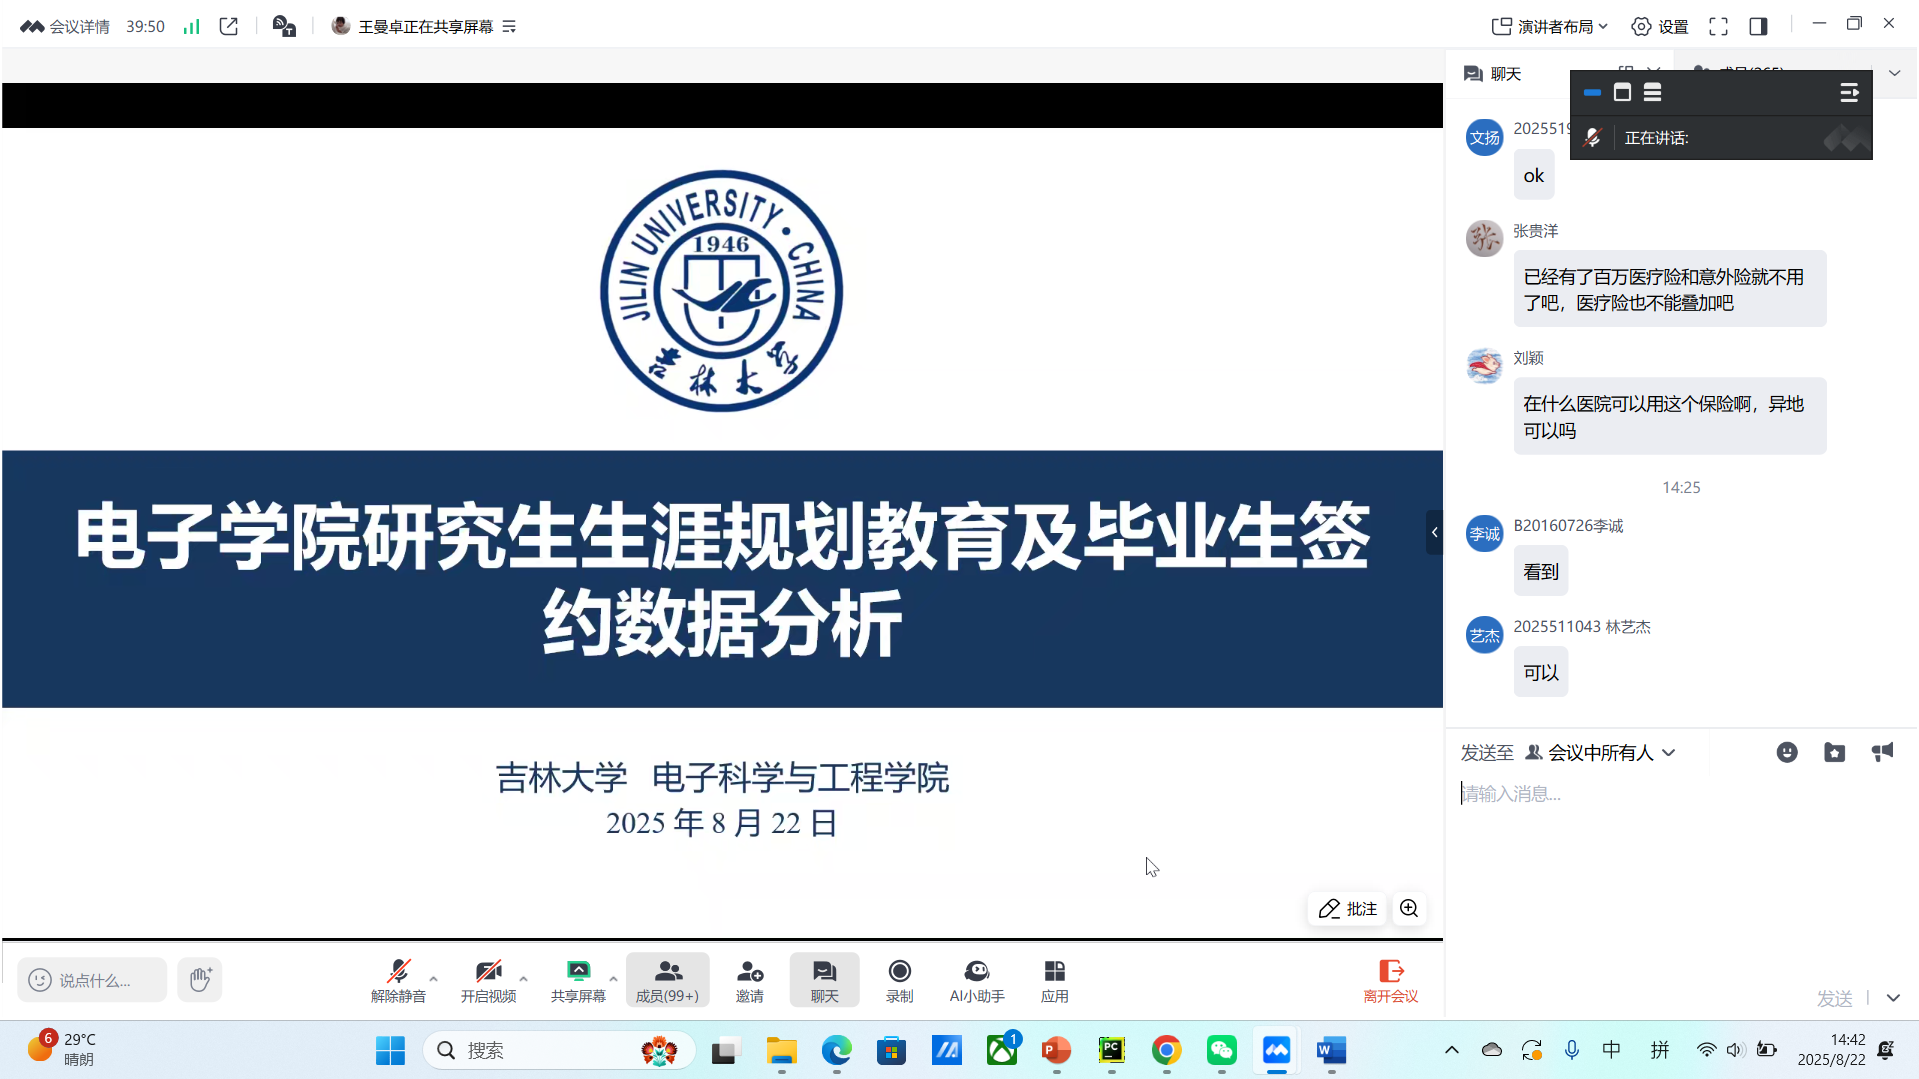1919x1079 pixels.
Task: Click the raise hand icon
Action: click(200, 979)
